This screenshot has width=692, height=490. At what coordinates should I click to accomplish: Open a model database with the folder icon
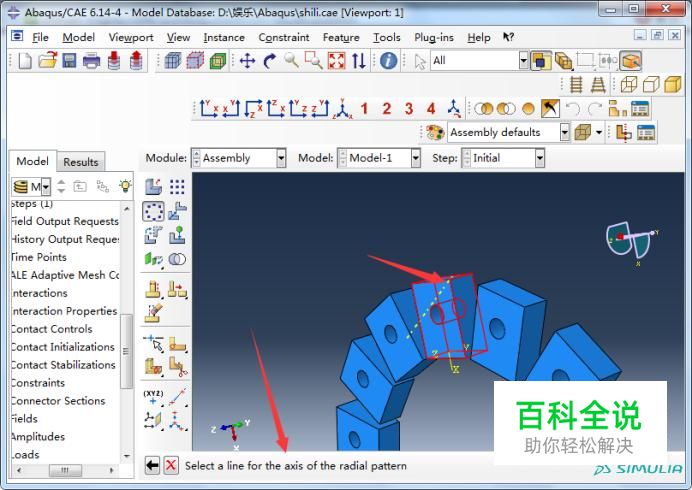click(x=47, y=60)
